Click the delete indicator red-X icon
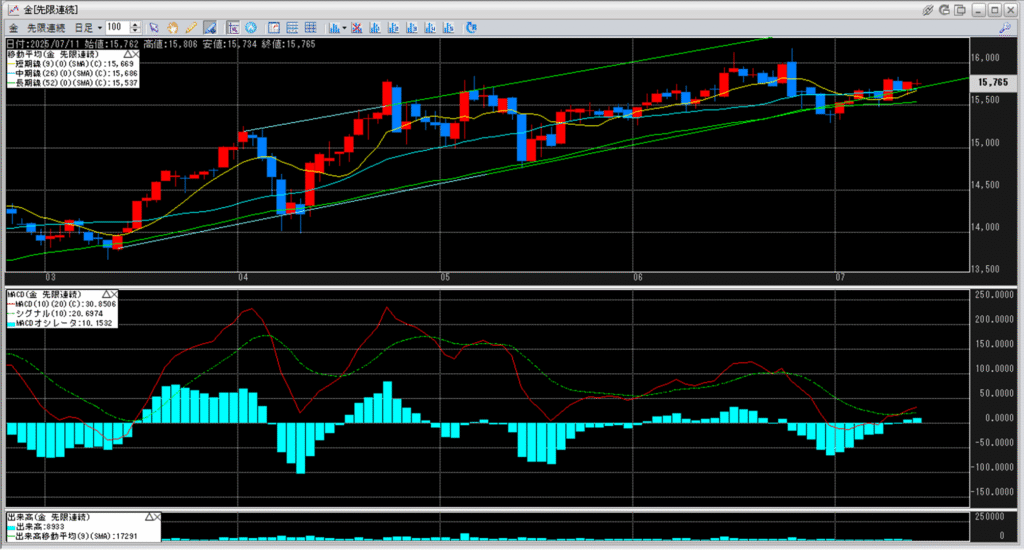The image size is (1024, 550). 357,27
